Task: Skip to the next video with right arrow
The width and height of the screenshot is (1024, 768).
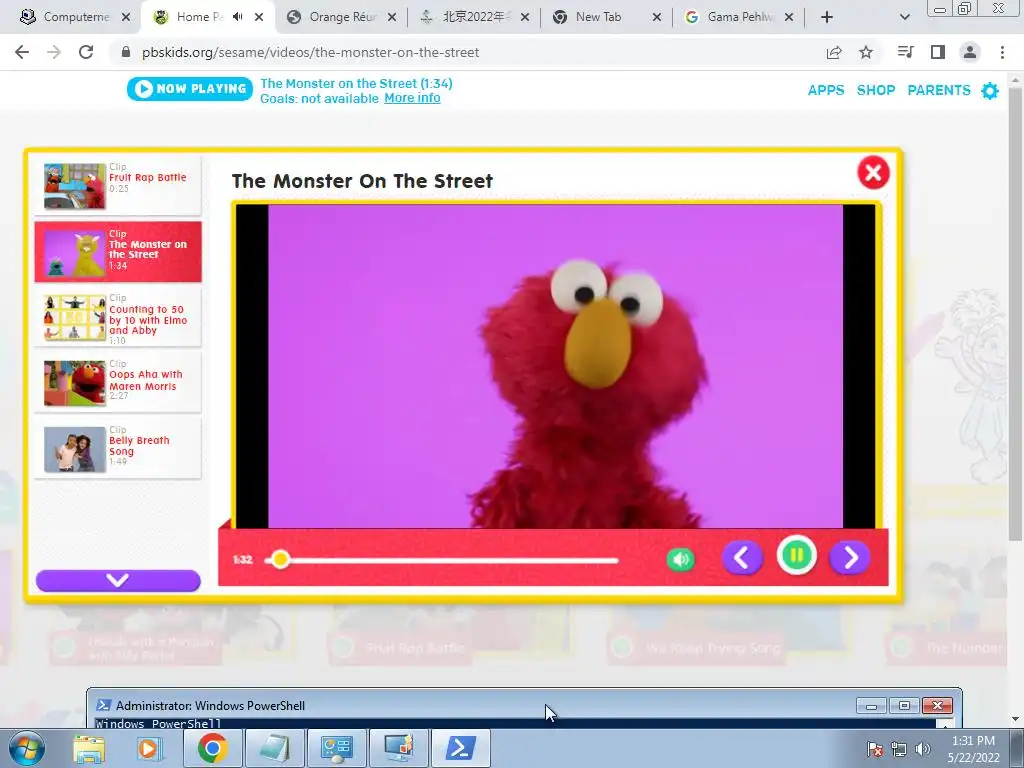Action: pos(850,558)
